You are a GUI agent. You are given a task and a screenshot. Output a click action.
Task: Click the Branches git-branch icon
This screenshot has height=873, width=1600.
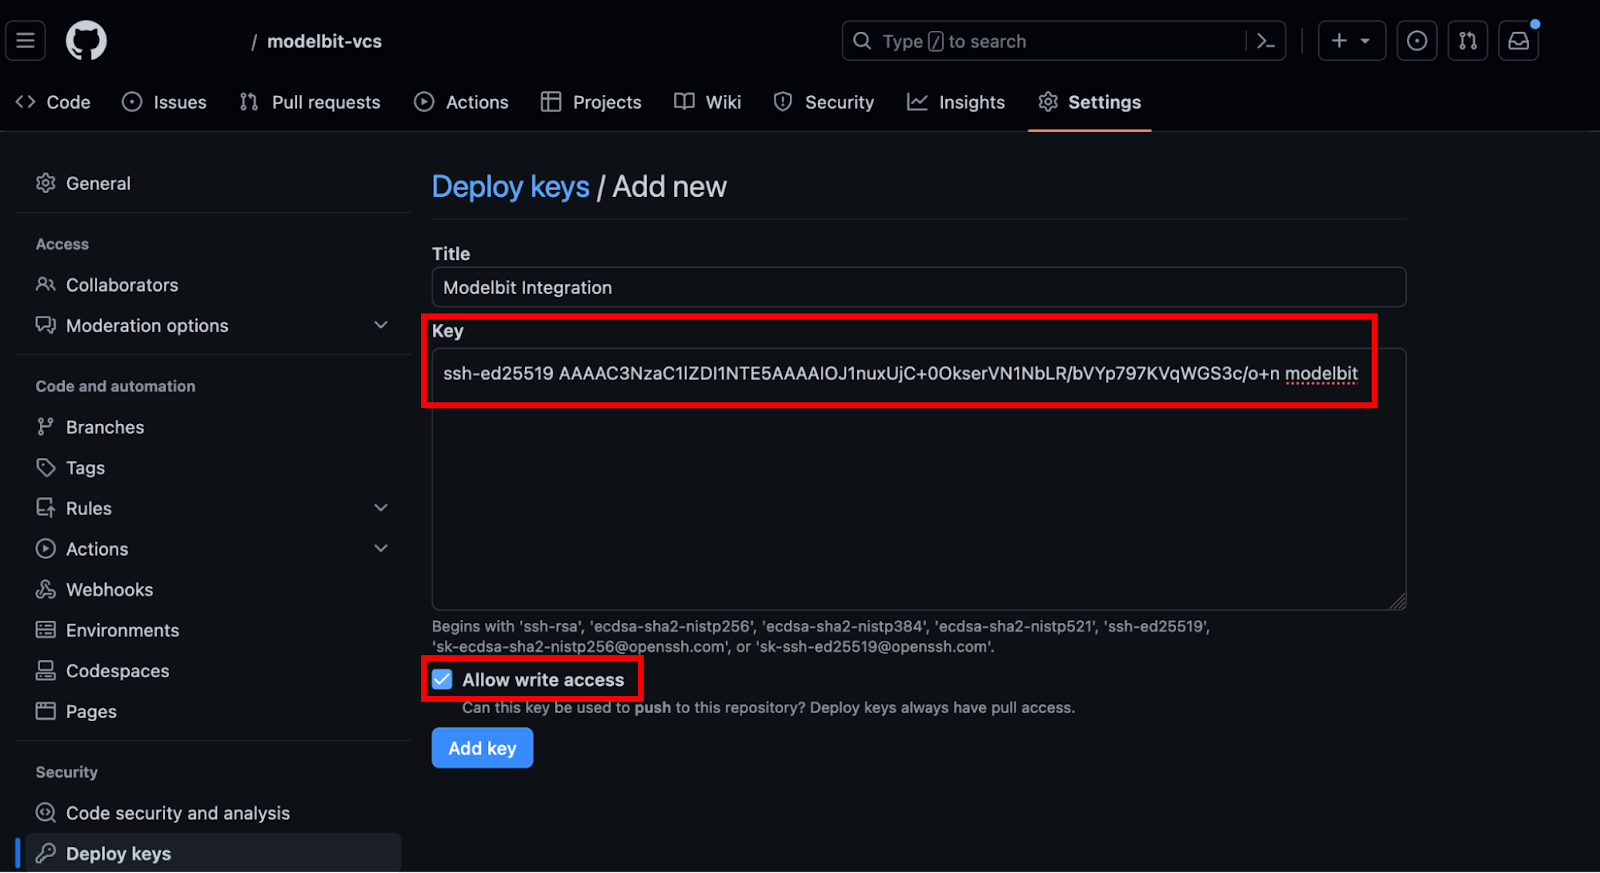click(46, 427)
